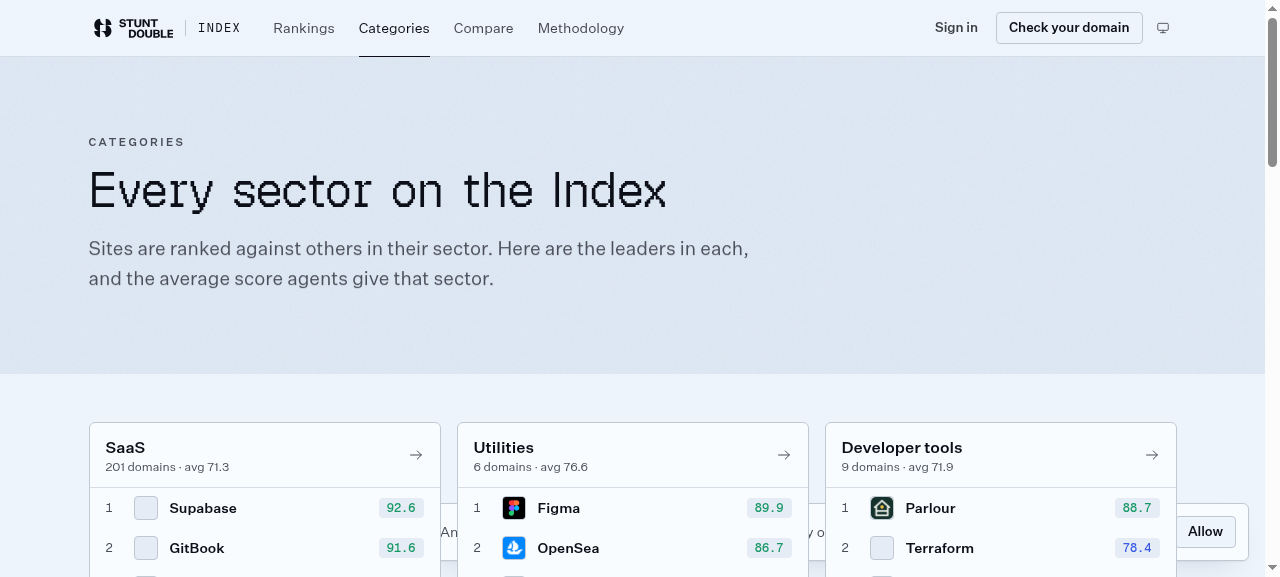
Task: Click the Stunt Double logo
Action: (133, 28)
